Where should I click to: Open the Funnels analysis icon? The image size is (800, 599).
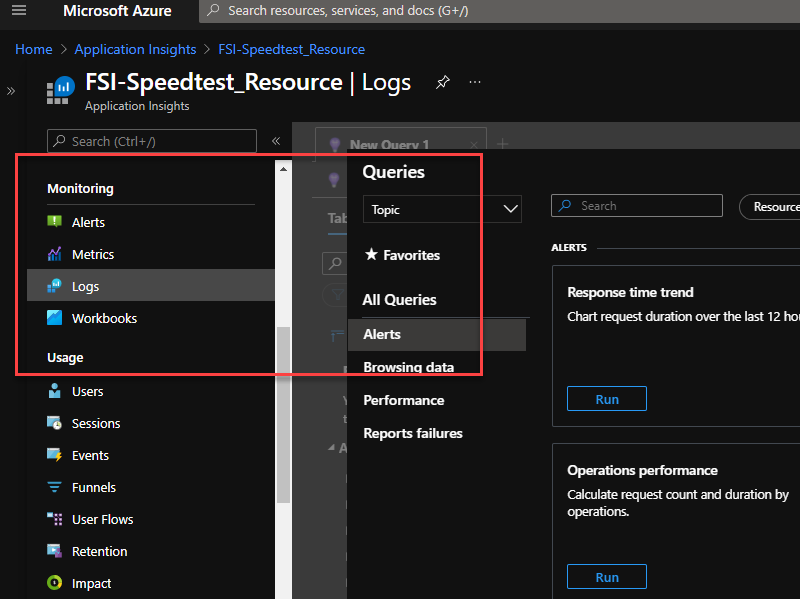coord(57,487)
